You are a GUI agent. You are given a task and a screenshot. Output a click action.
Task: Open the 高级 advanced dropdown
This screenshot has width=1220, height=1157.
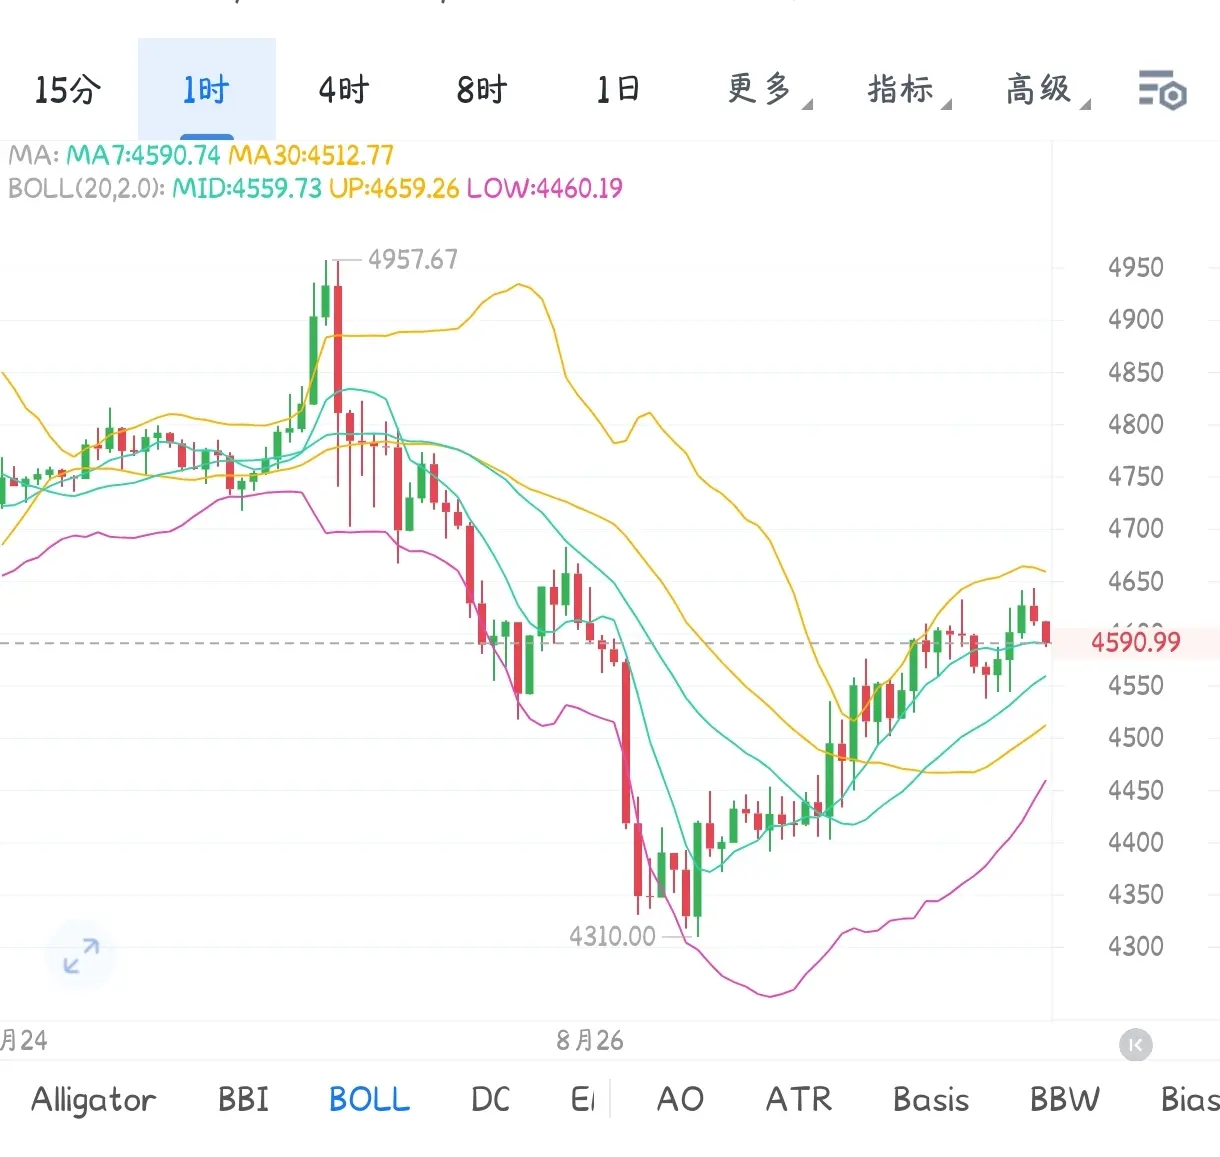point(1047,90)
